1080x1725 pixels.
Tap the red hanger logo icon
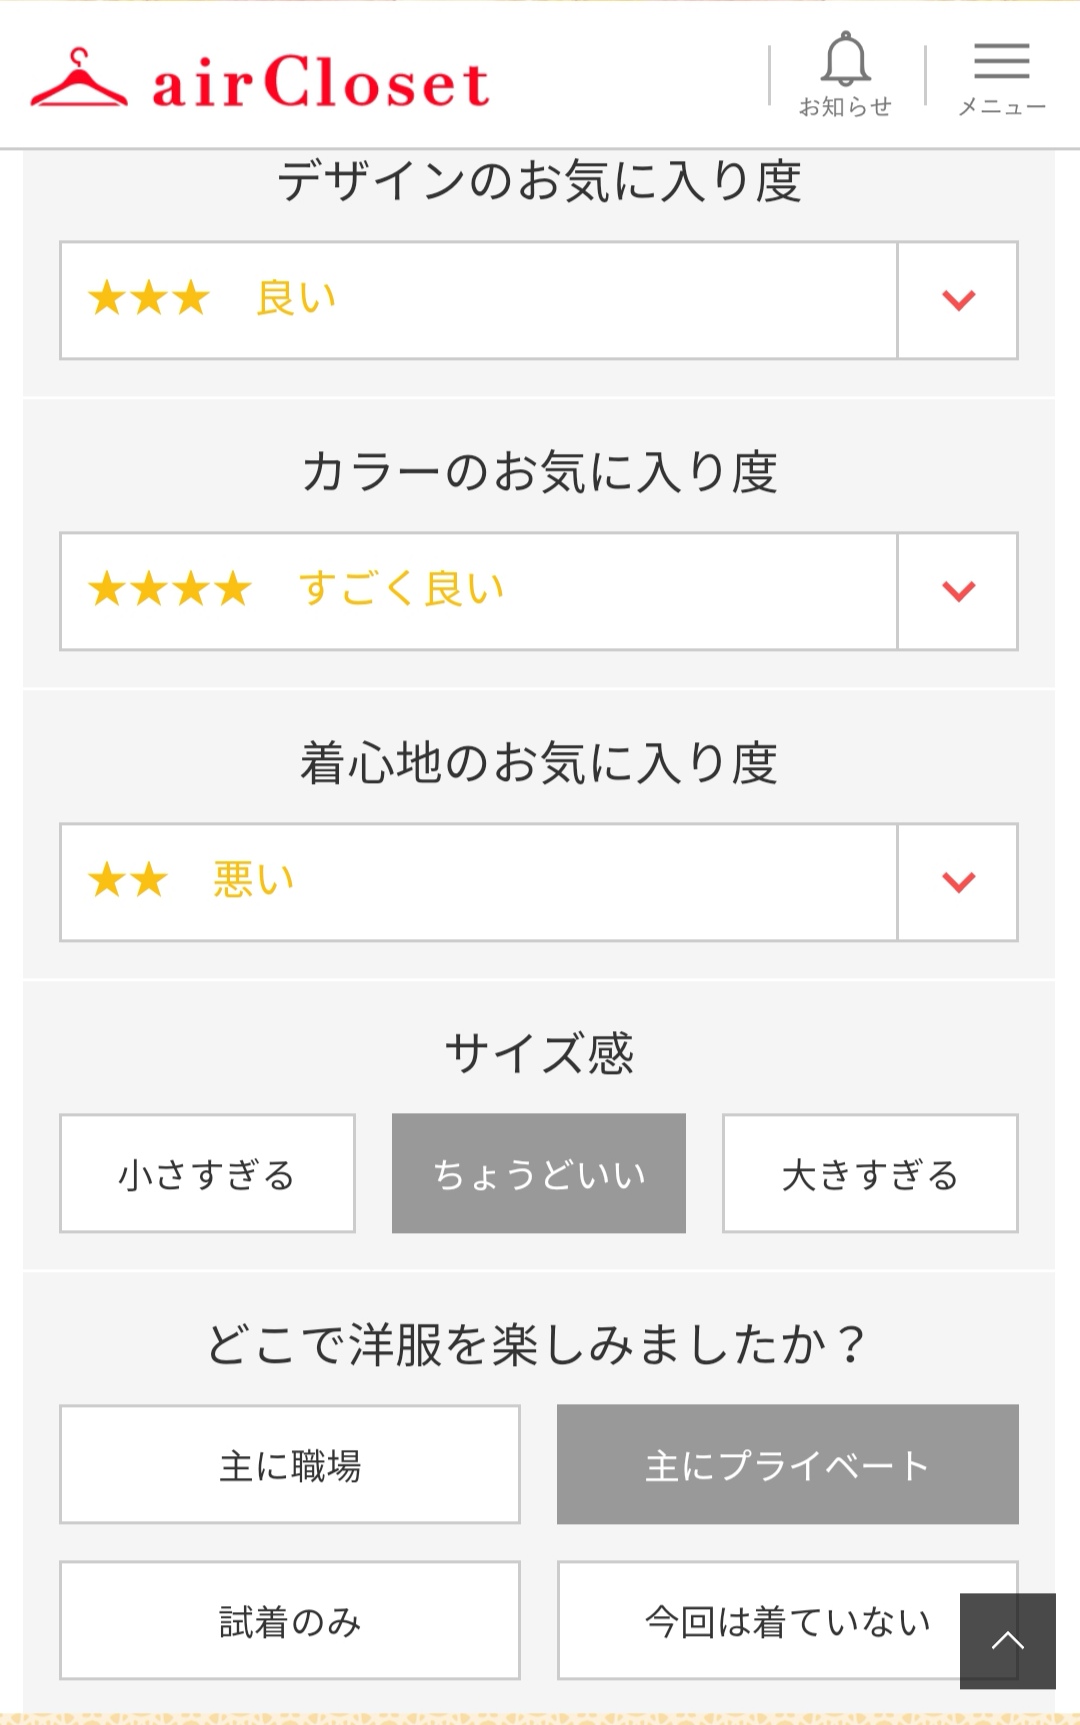coord(79,78)
